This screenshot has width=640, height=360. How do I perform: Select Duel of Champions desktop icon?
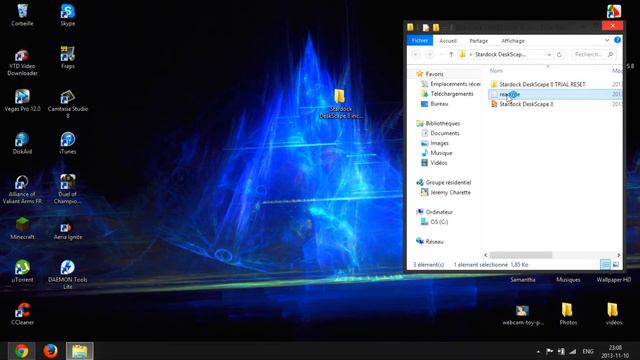[68, 189]
